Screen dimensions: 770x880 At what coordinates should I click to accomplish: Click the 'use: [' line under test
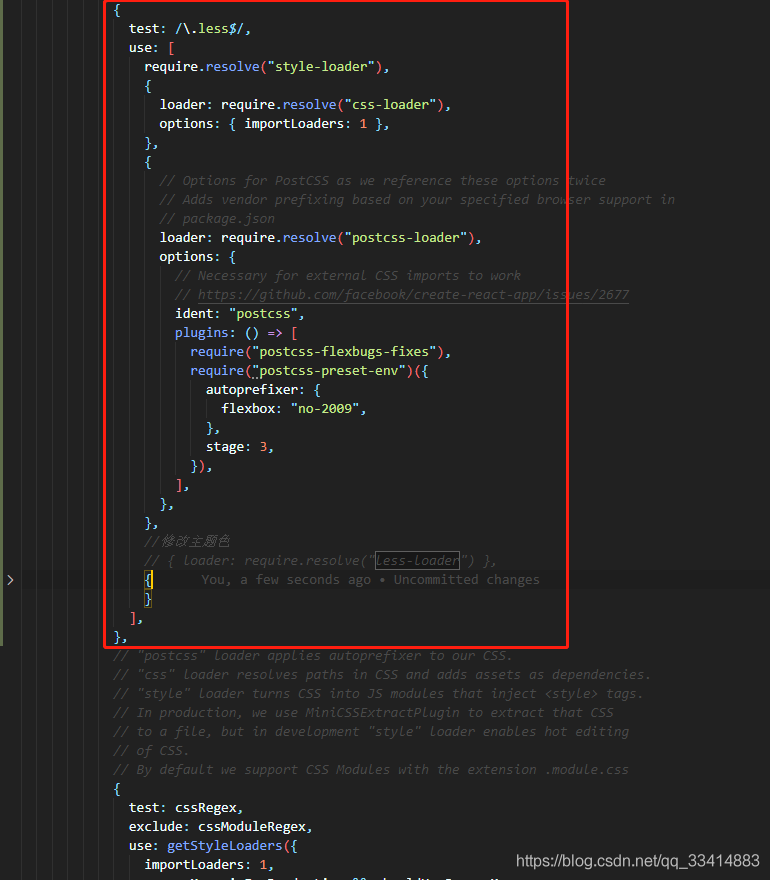tap(152, 48)
